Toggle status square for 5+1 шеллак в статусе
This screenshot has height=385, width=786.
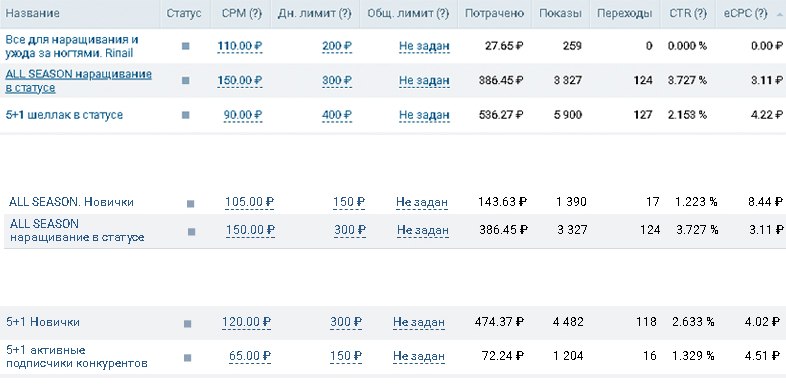pyautogui.click(x=185, y=115)
